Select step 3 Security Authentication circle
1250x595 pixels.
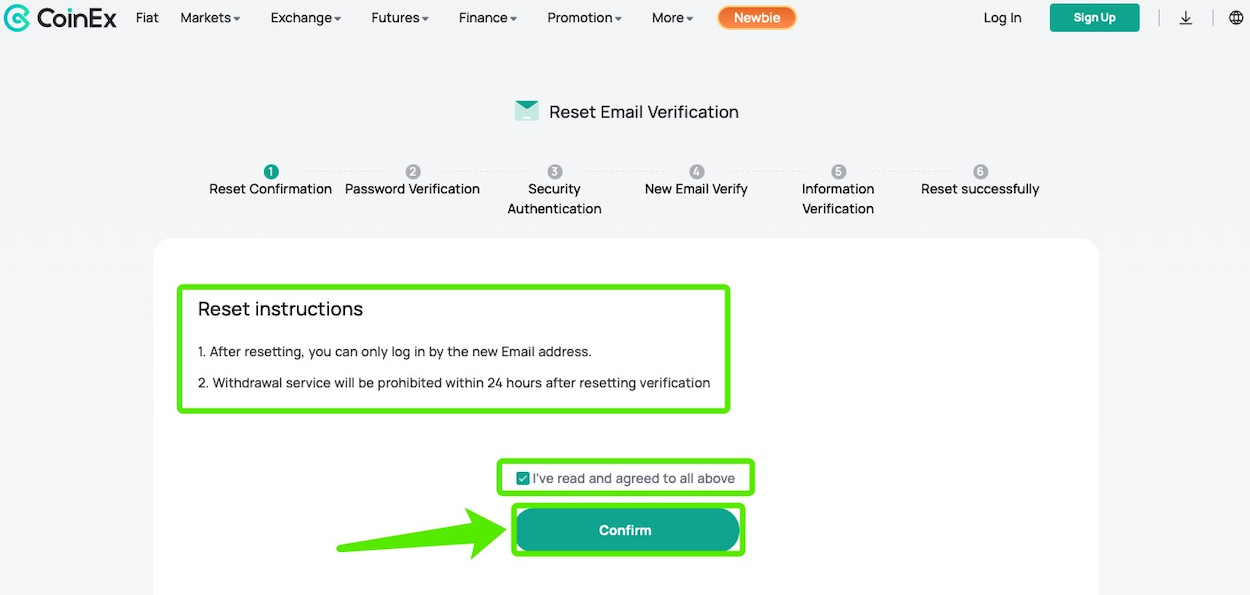[x=555, y=172]
